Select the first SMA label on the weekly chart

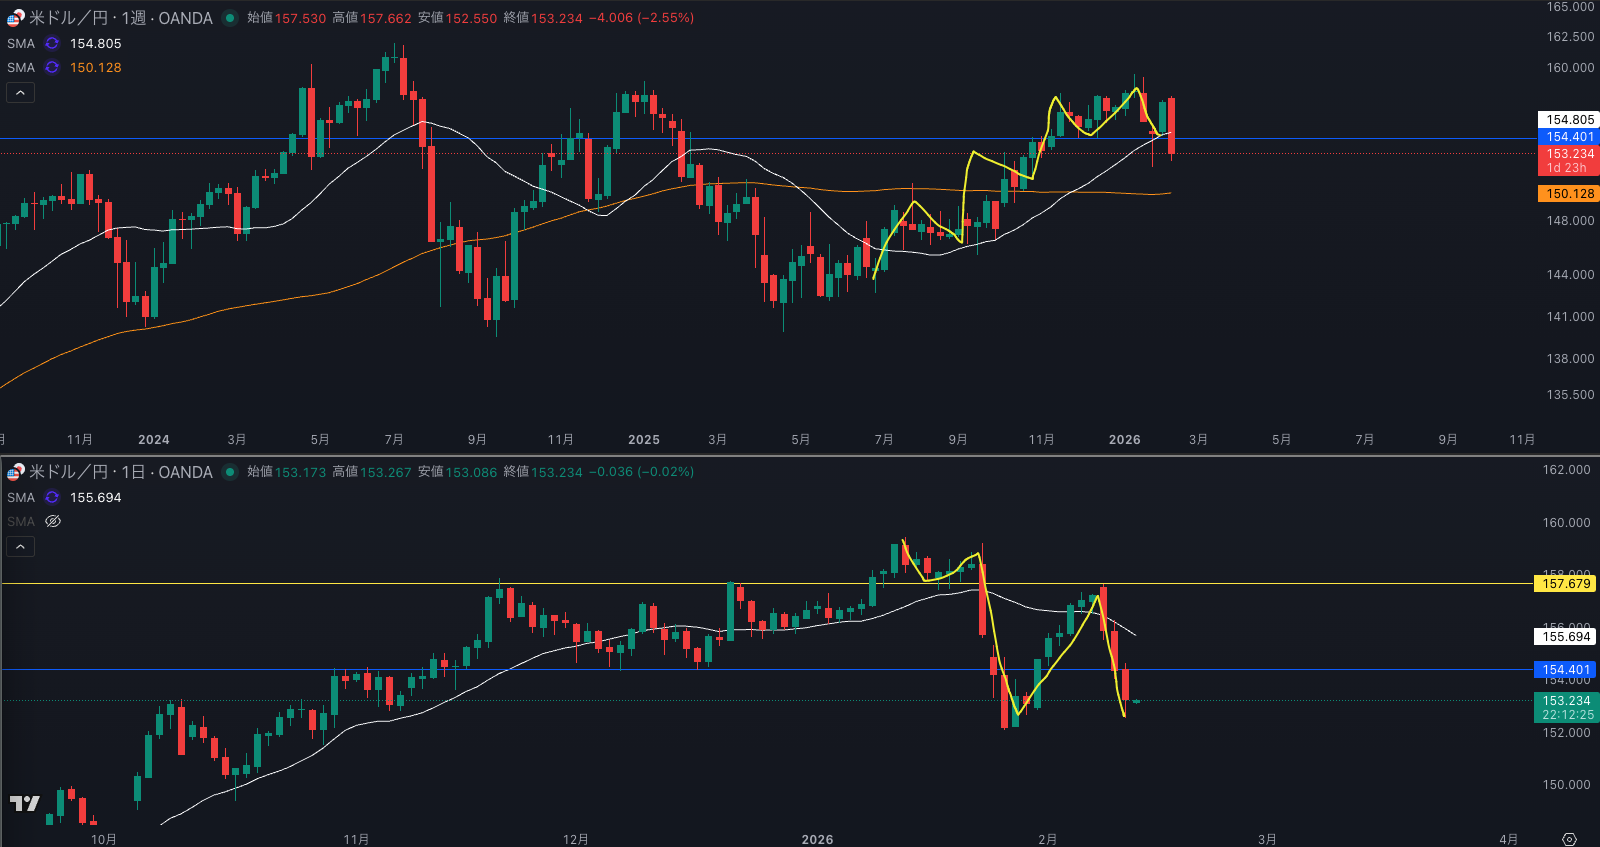[21, 44]
